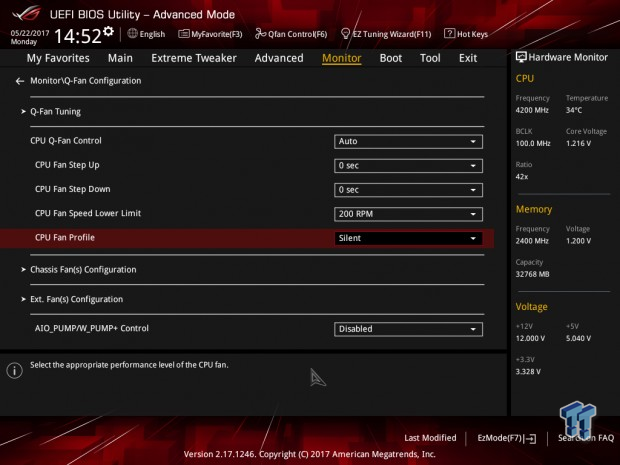Switch to the Main tab
The width and height of the screenshot is (620, 465).
pos(120,58)
